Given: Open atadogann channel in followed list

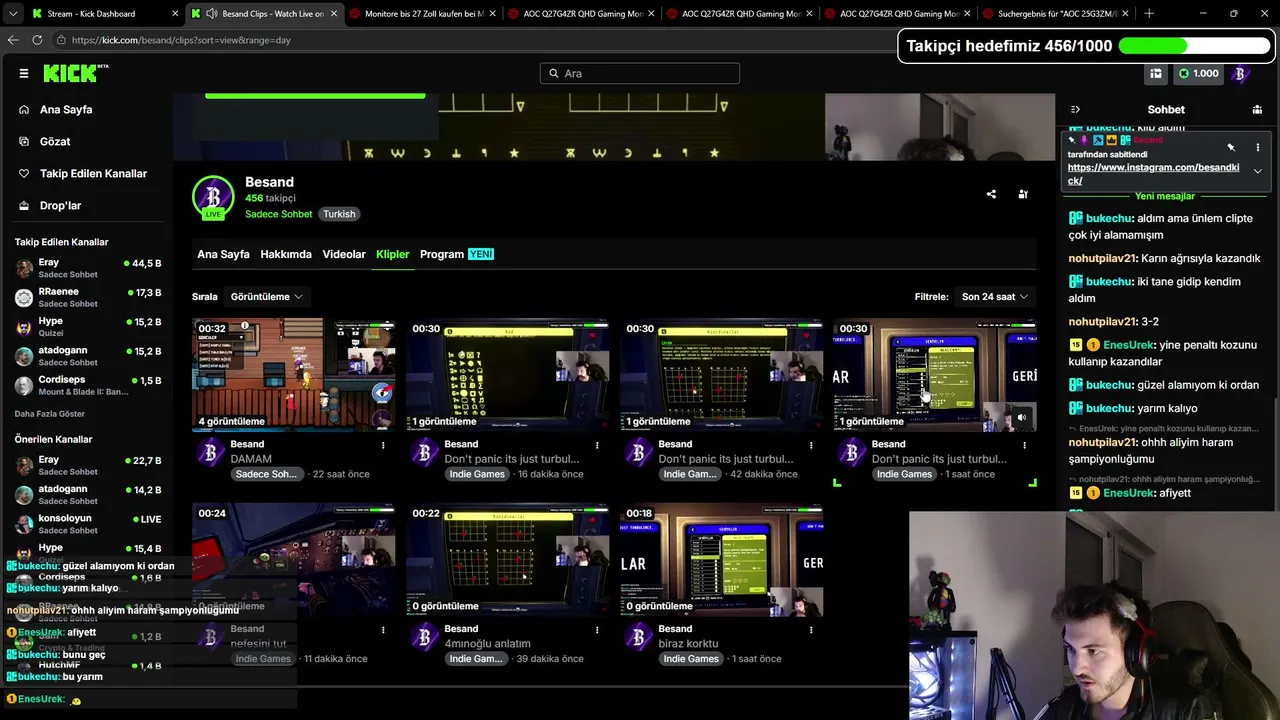Looking at the screenshot, I should pos(88,356).
